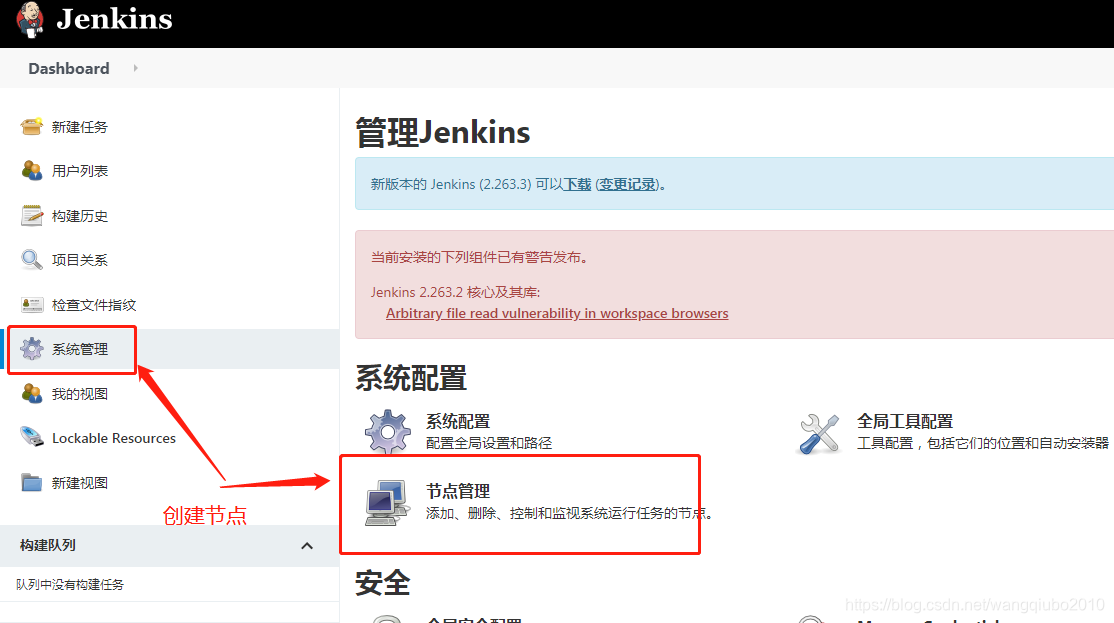Image resolution: width=1114 pixels, height=623 pixels.
Task: Select 系统管理 in the sidebar
Action: 80,350
